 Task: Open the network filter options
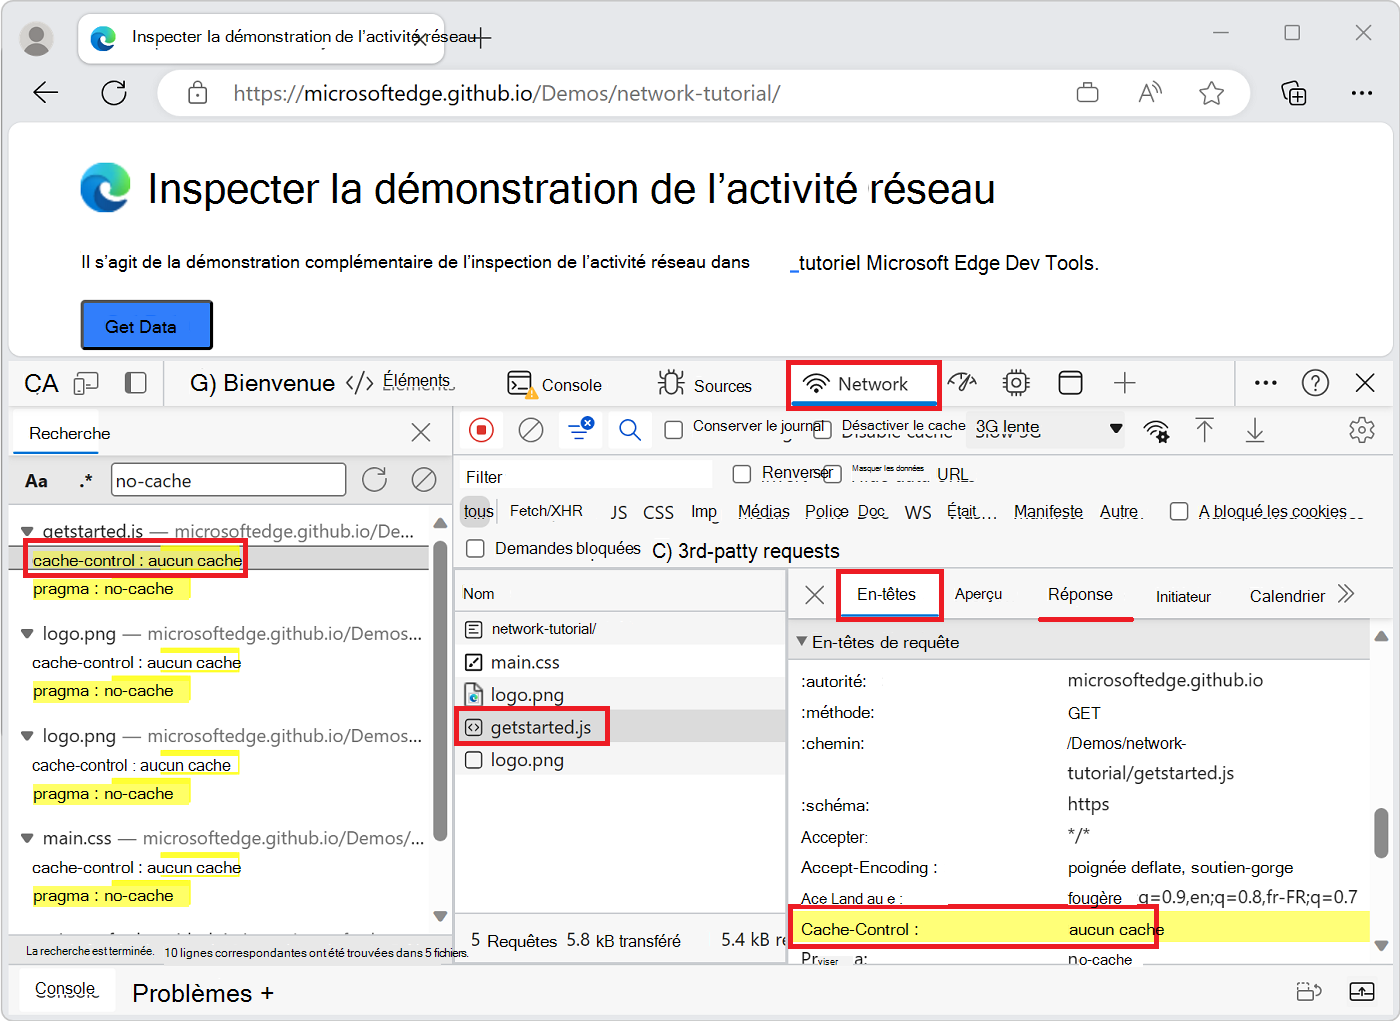(x=580, y=429)
